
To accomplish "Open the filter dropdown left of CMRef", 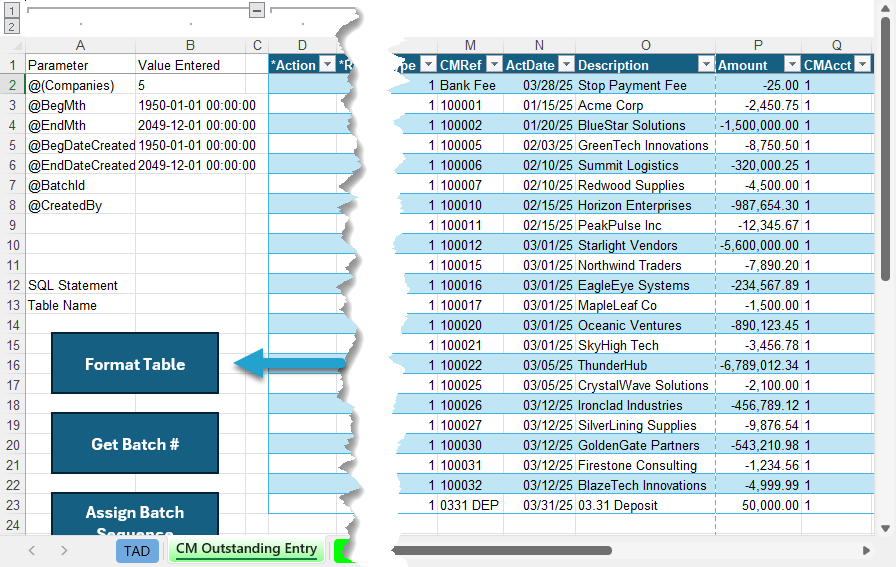I will [428, 65].
